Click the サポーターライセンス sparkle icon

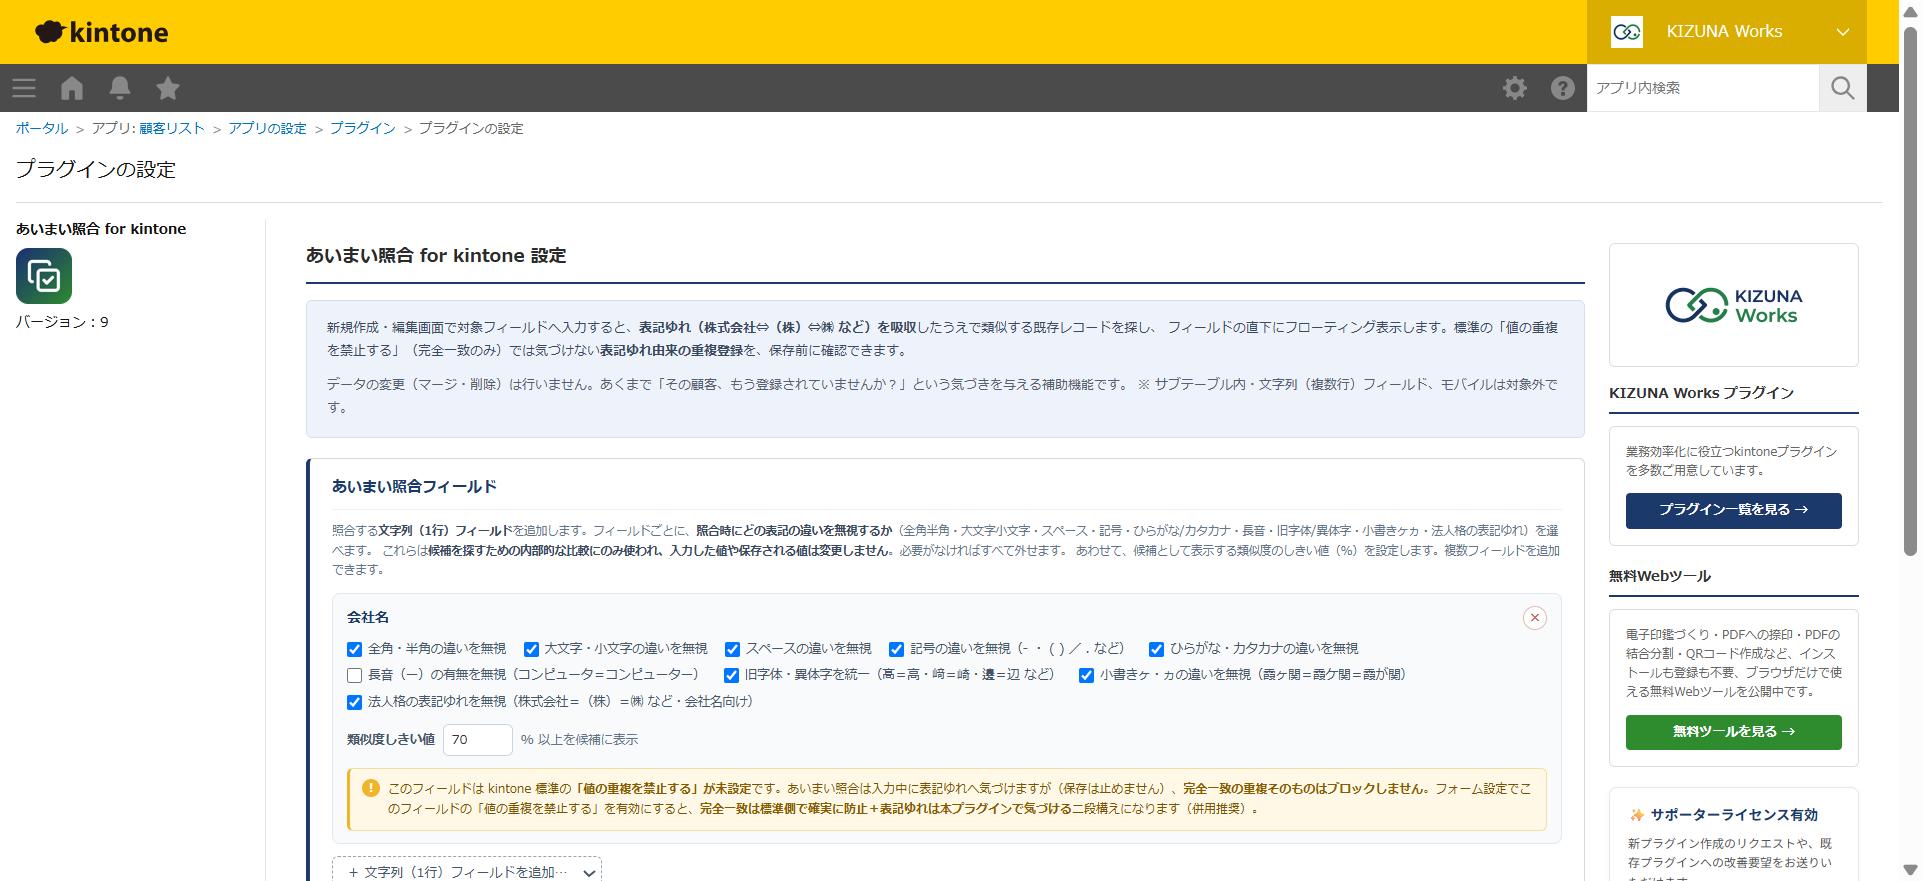click(1637, 815)
